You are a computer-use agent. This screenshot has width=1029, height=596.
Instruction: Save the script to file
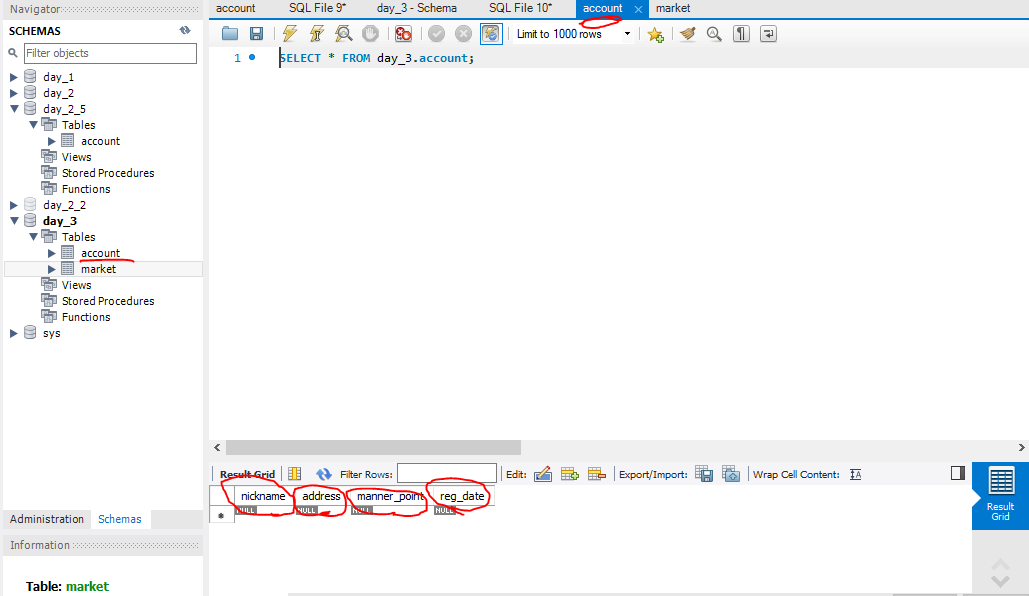click(x=257, y=33)
